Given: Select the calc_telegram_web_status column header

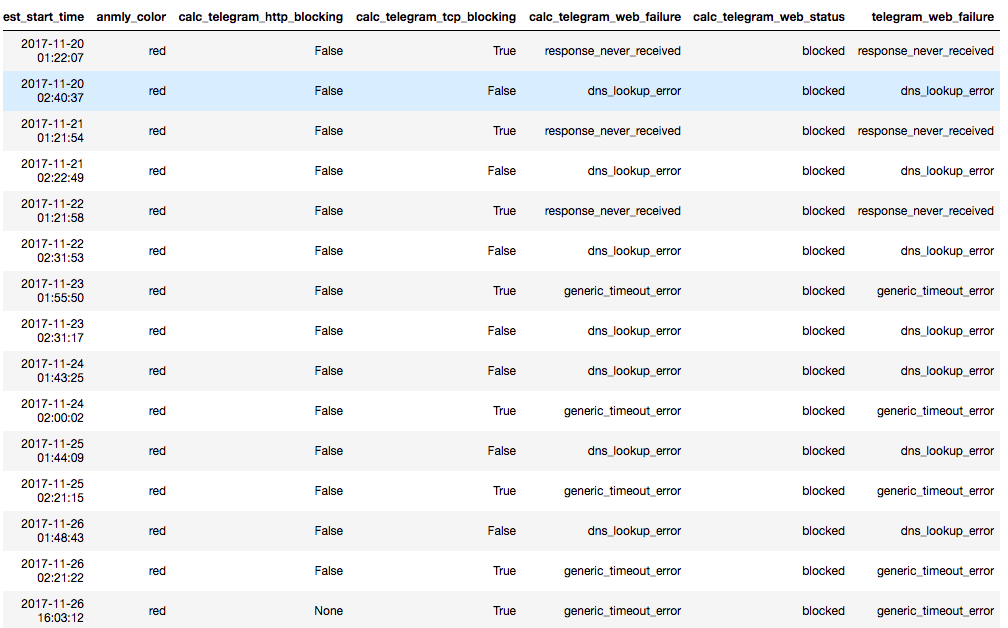Looking at the screenshot, I should (x=769, y=17).
